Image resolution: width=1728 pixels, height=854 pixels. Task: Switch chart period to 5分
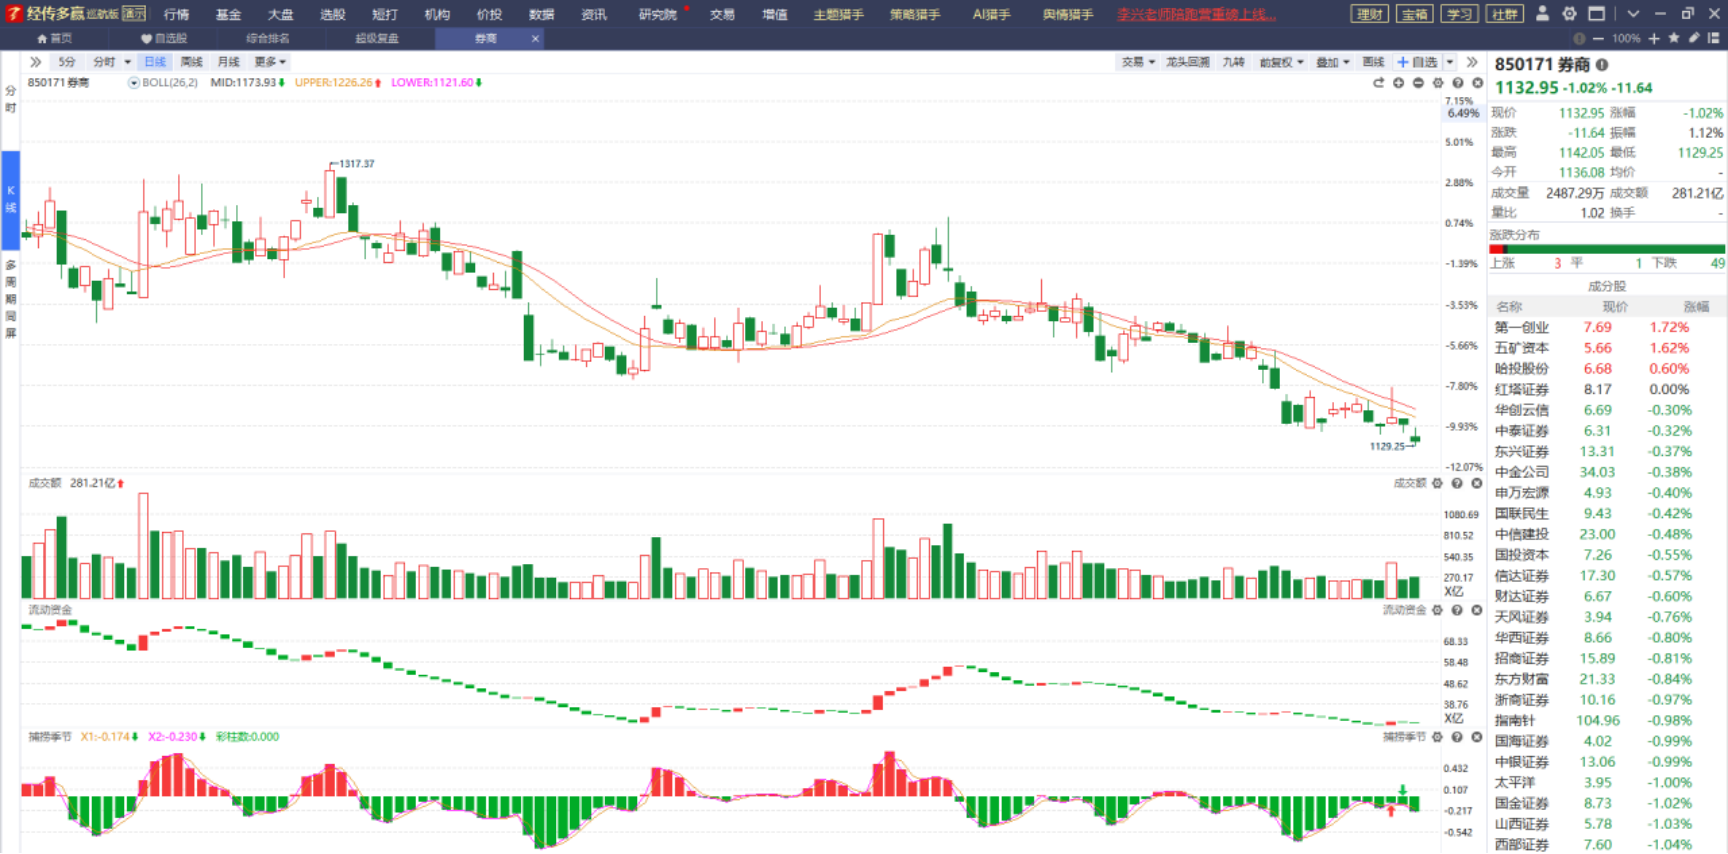pyautogui.click(x=67, y=62)
